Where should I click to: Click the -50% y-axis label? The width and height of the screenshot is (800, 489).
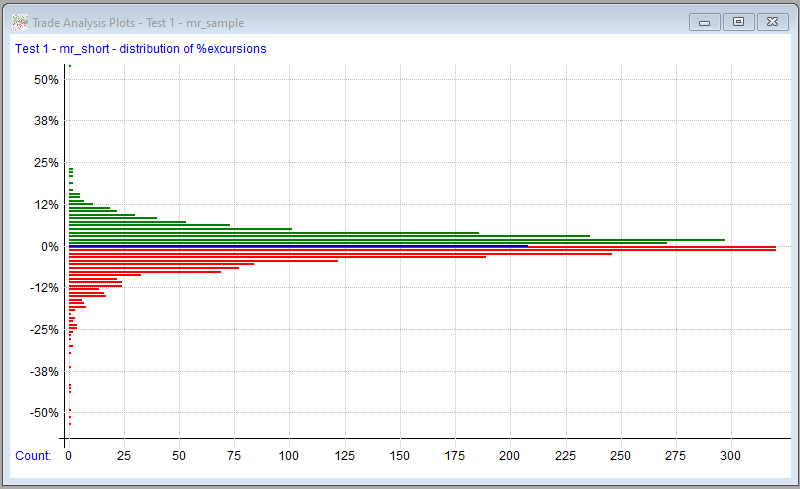44,413
